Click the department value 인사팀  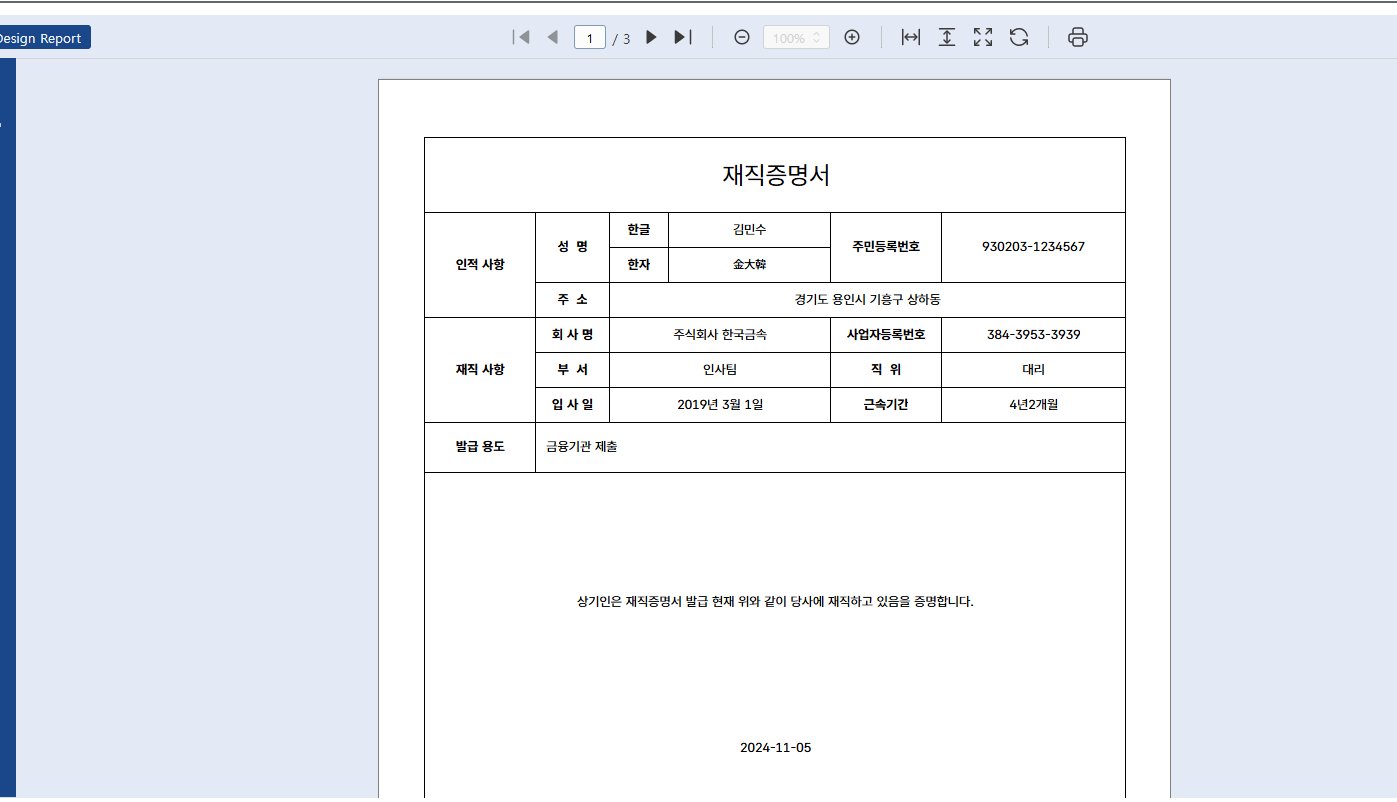[x=720, y=370]
